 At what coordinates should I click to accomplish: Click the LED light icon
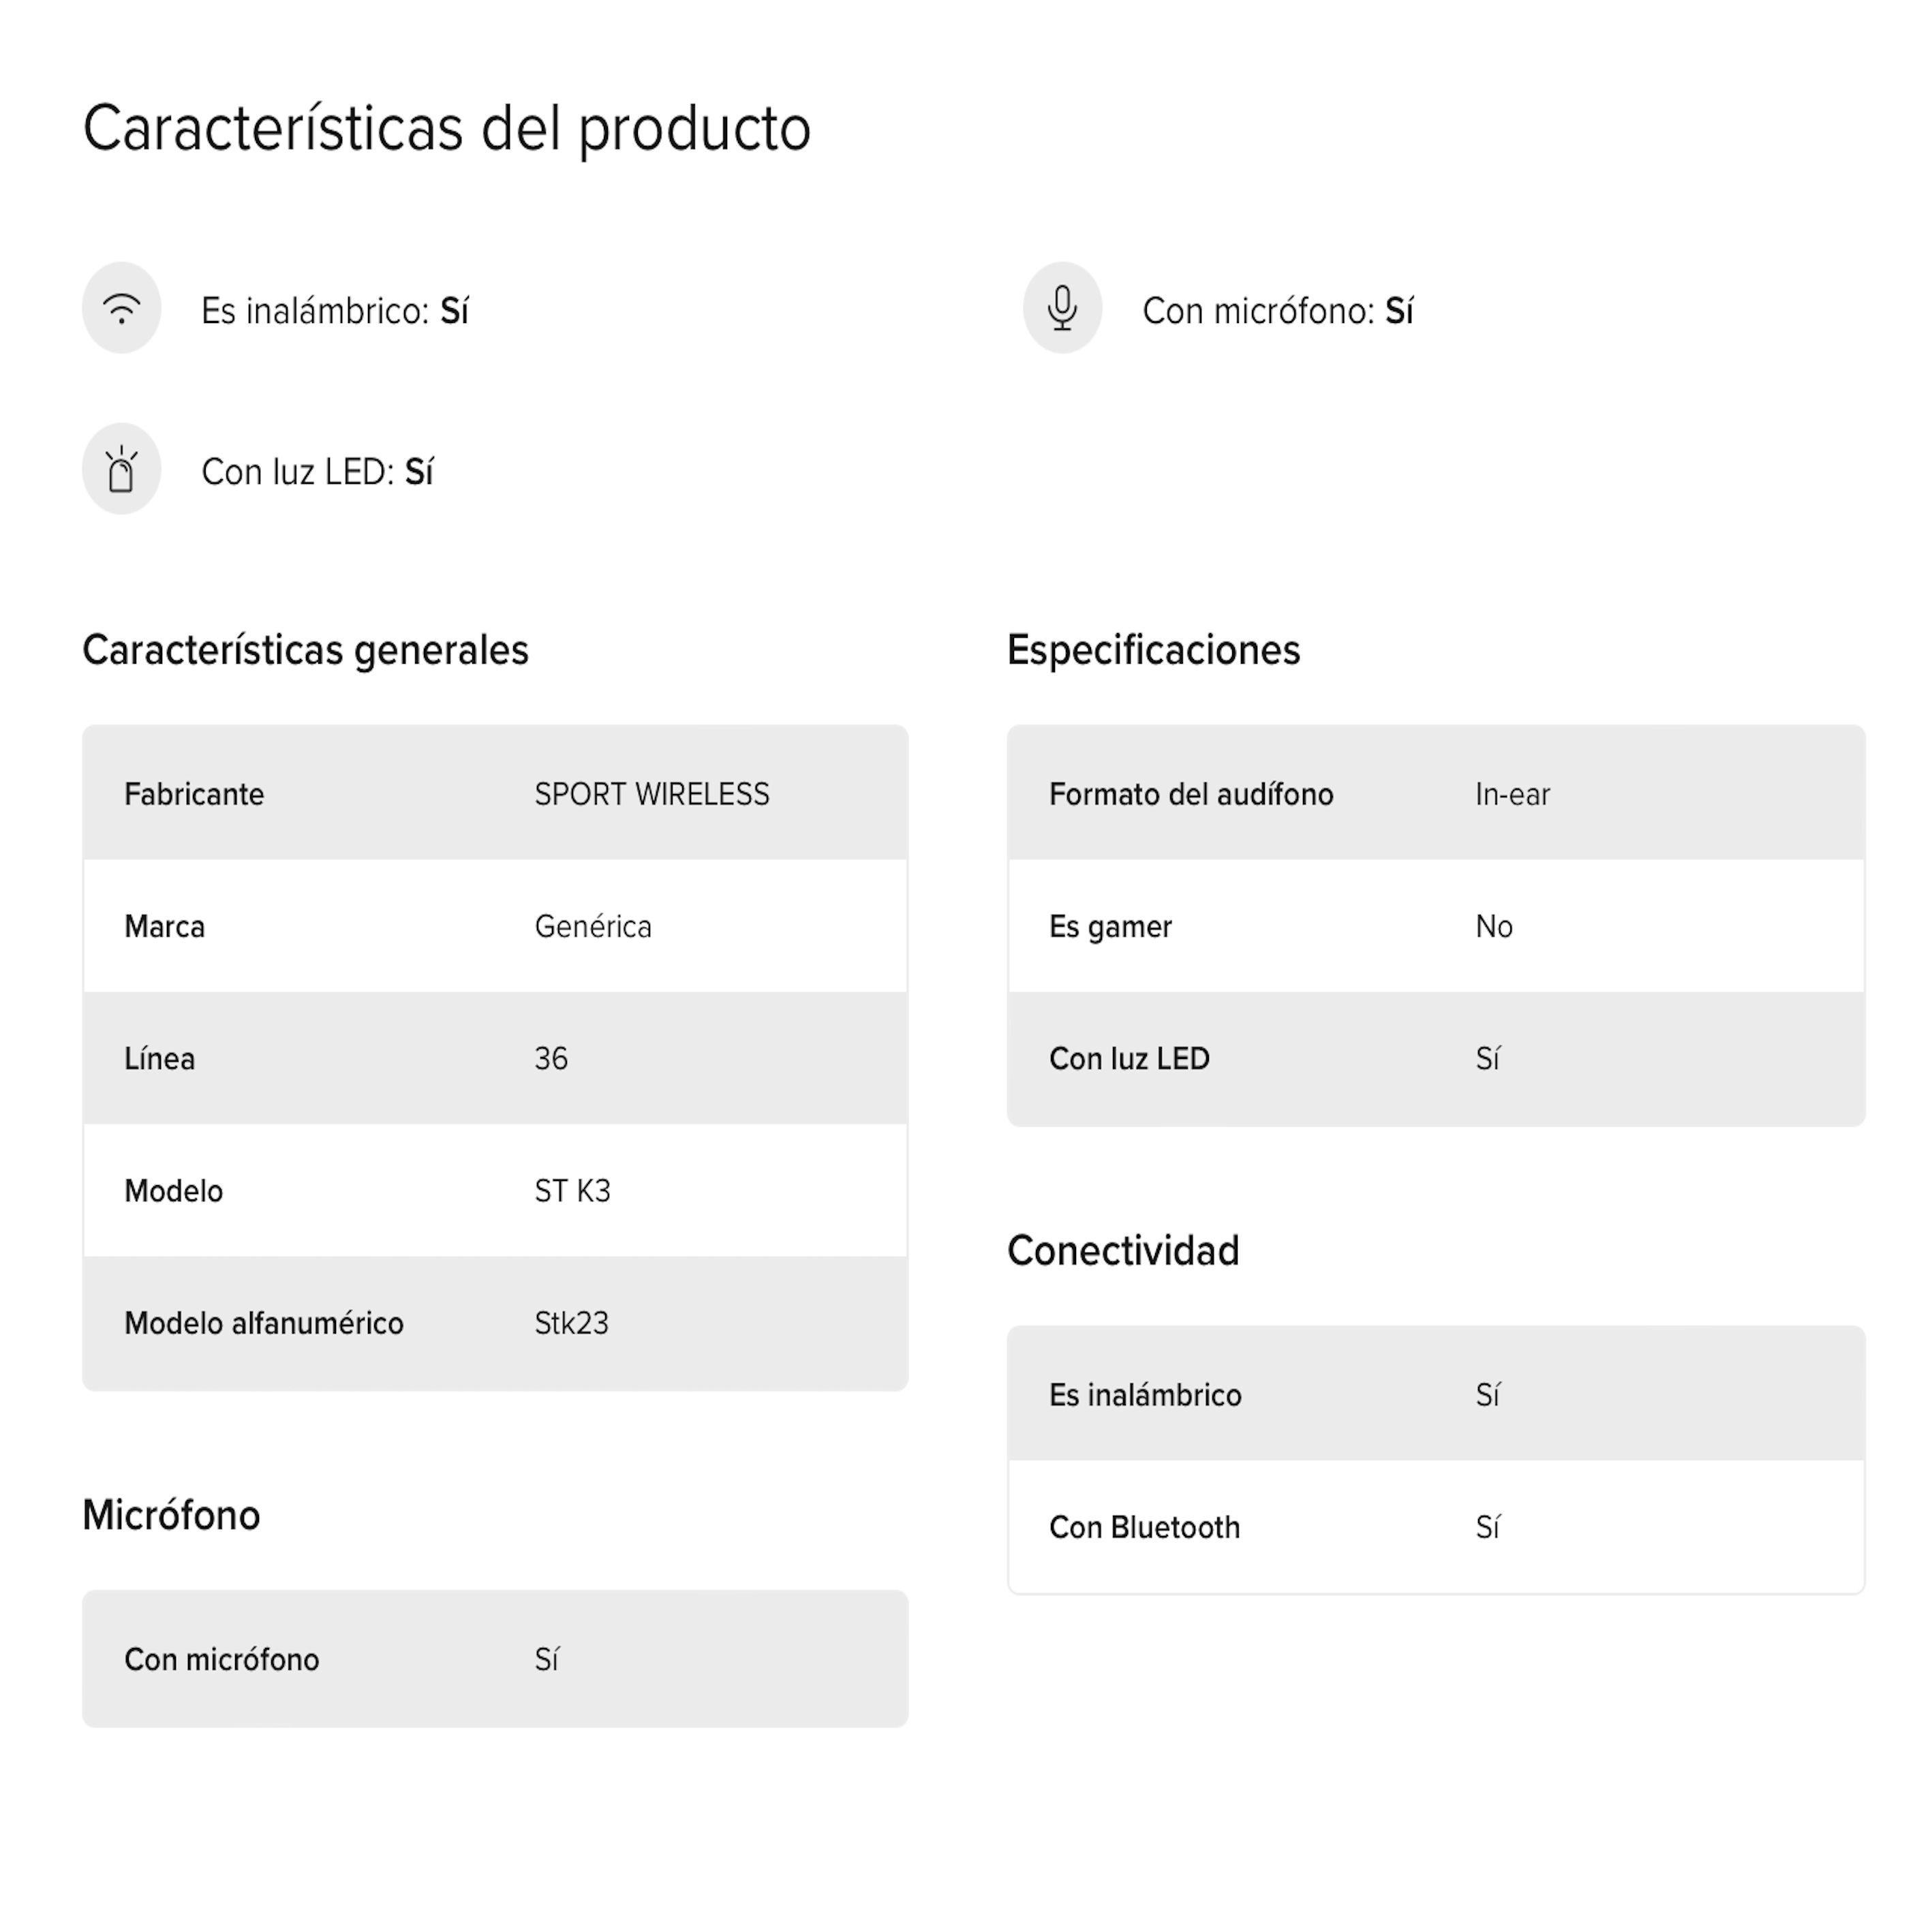point(121,469)
